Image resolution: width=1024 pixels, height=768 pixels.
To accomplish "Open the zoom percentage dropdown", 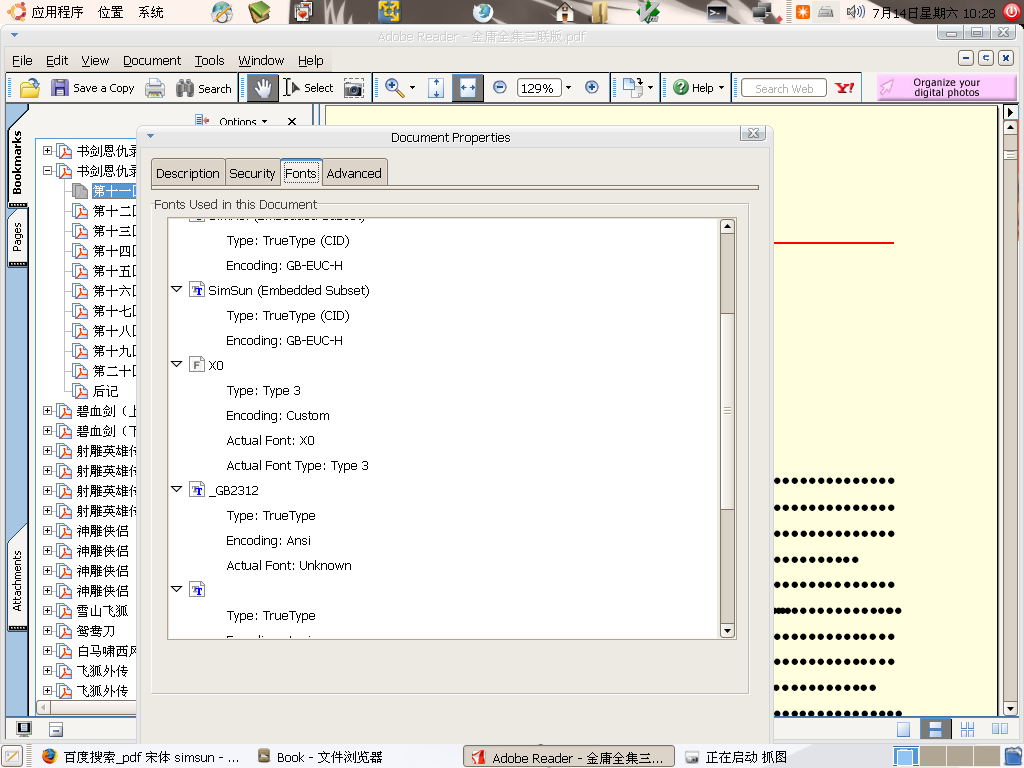I will [x=568, y=88].
